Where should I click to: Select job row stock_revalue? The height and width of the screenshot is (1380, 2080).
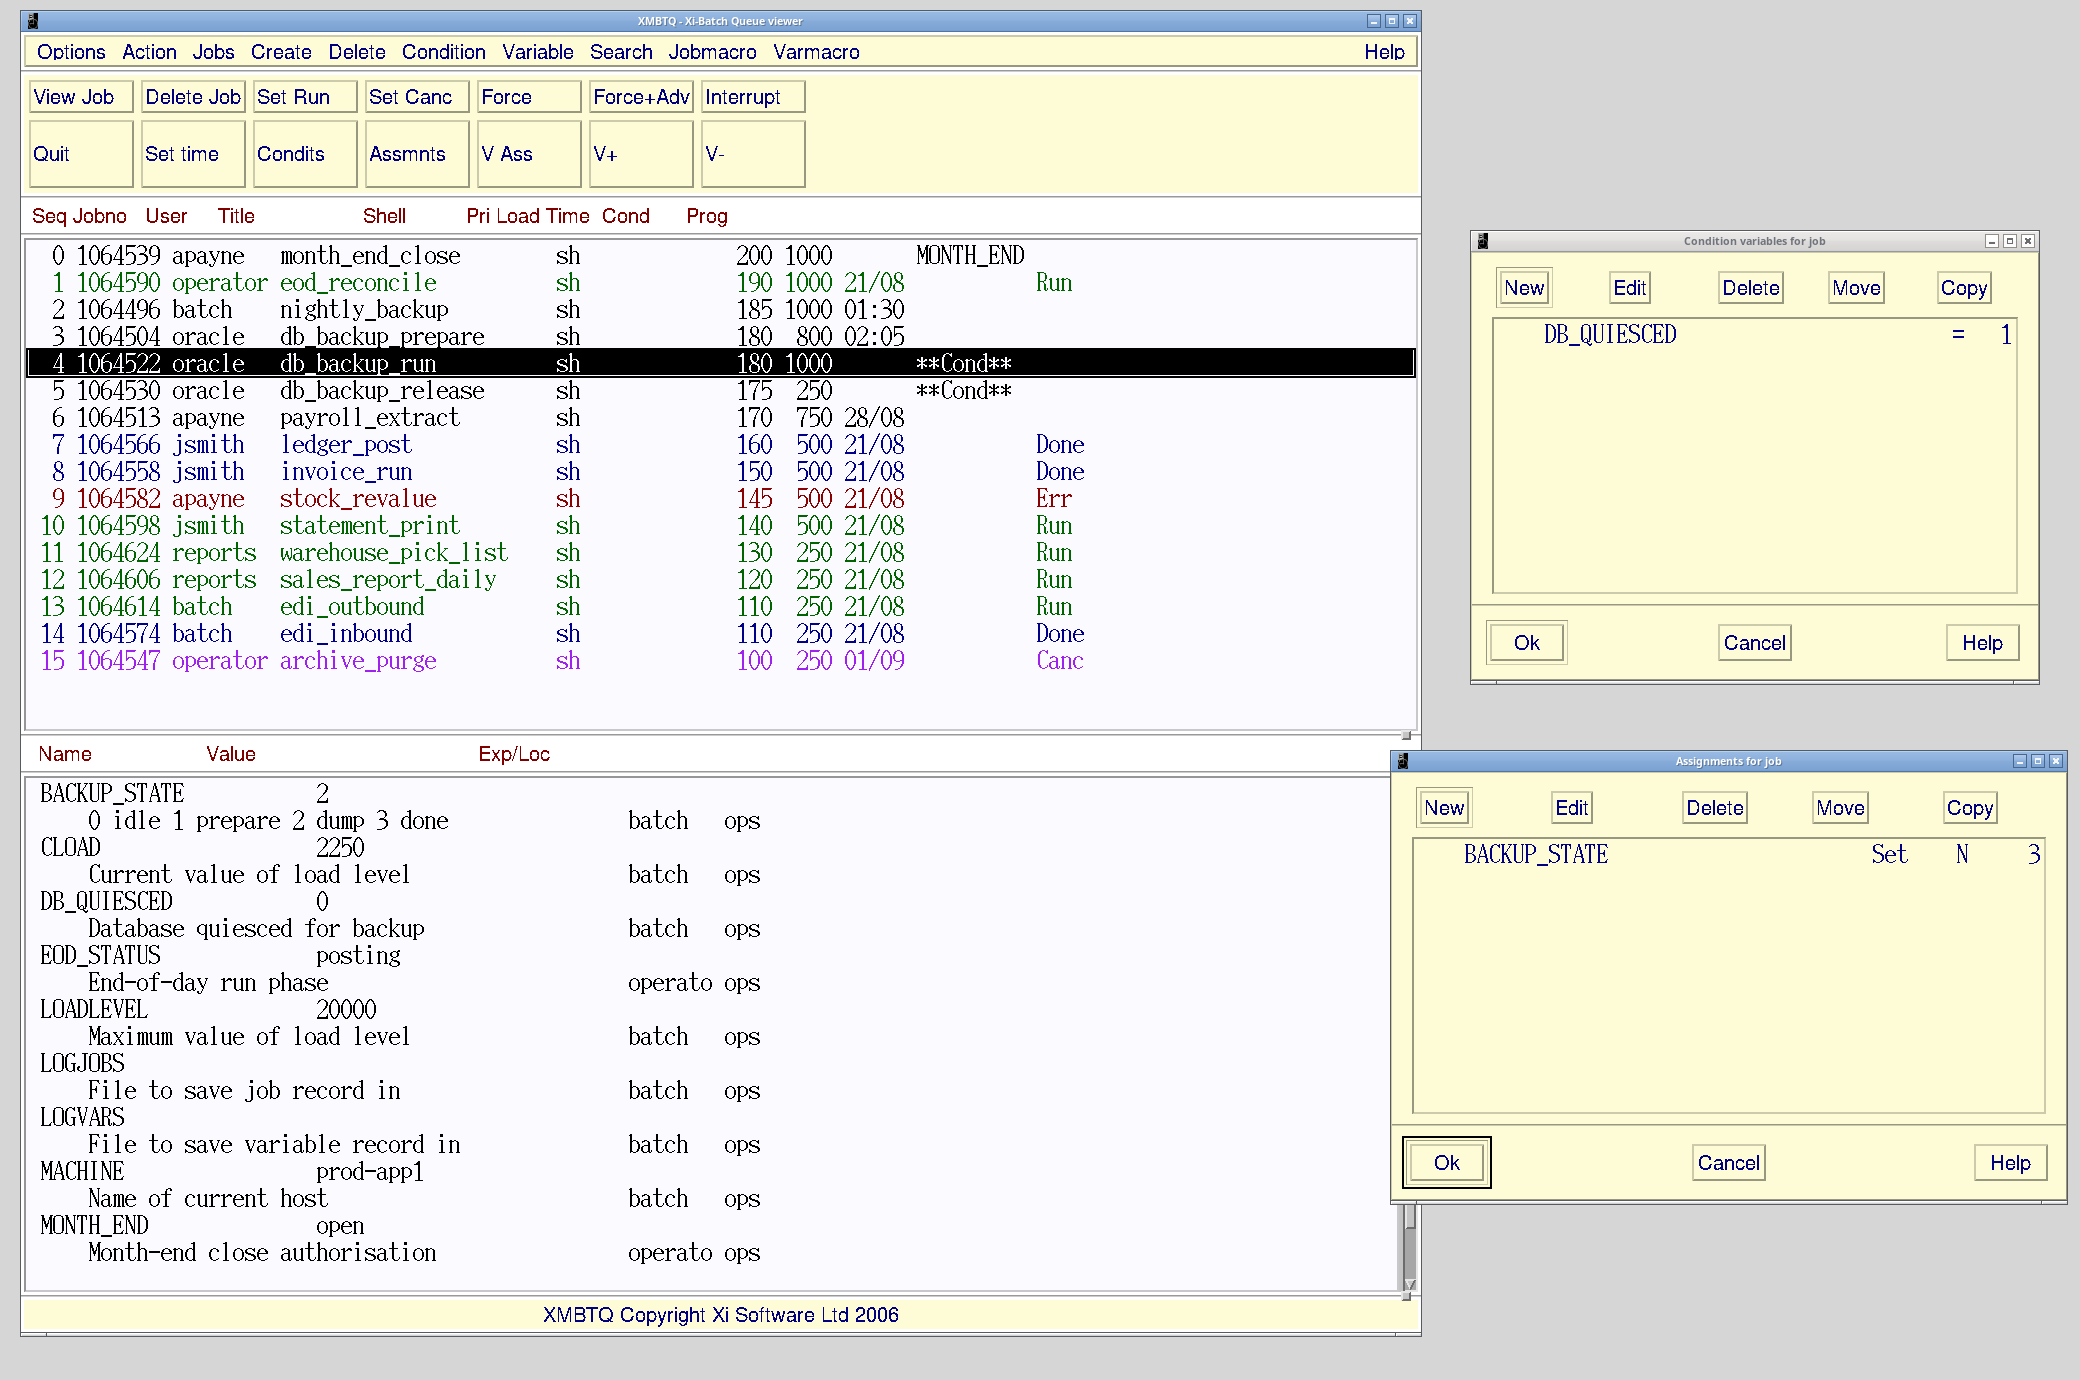tap(720, 499)
